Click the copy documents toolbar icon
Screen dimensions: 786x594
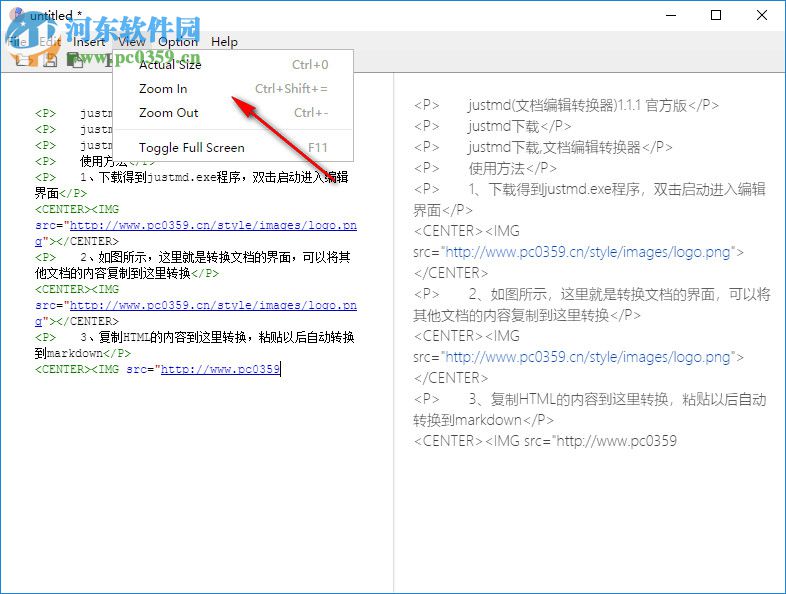tap(75, 61)
